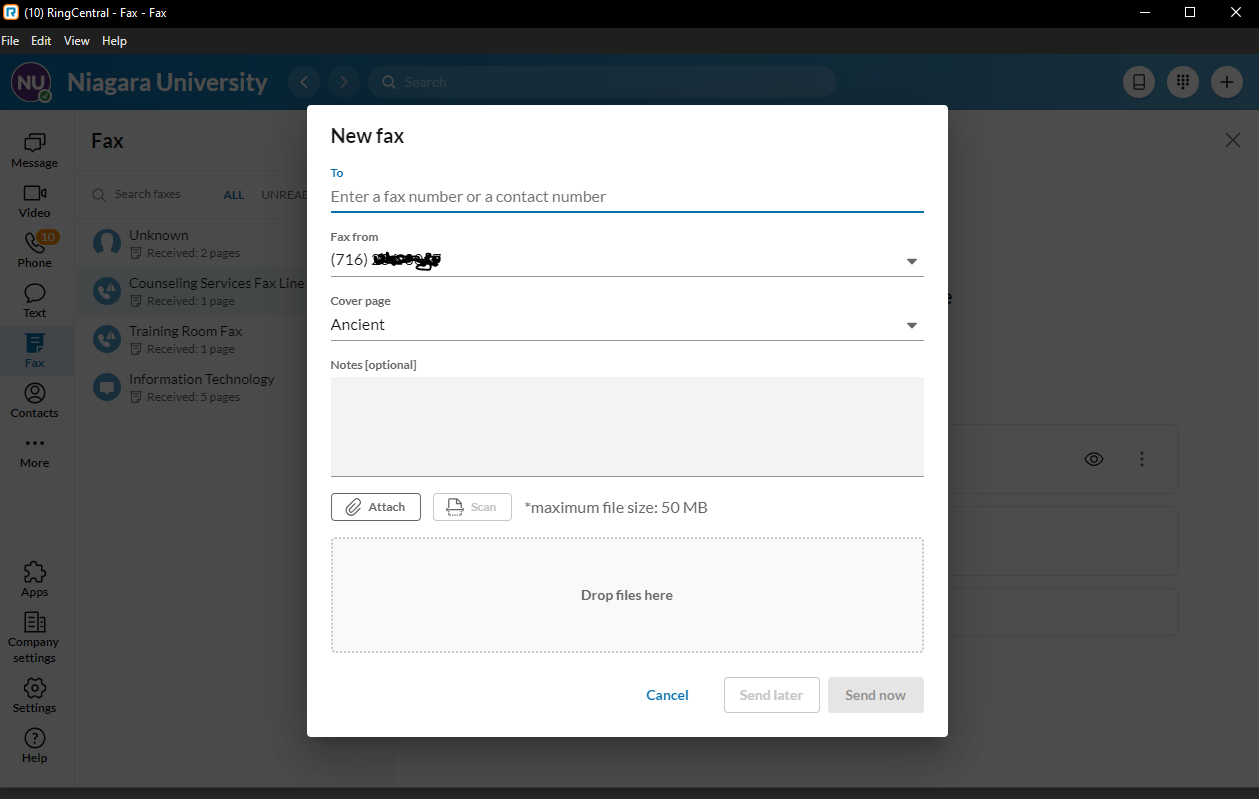The width and height of the screenshot is (1259, 799).
Task: Click the Search faxes field
Action: click(148, 195)
